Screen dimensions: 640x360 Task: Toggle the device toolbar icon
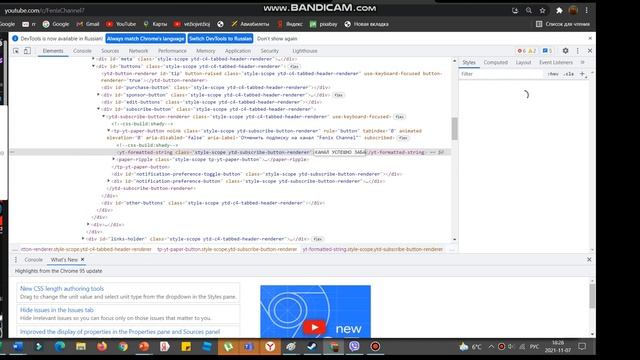point(27,51)
